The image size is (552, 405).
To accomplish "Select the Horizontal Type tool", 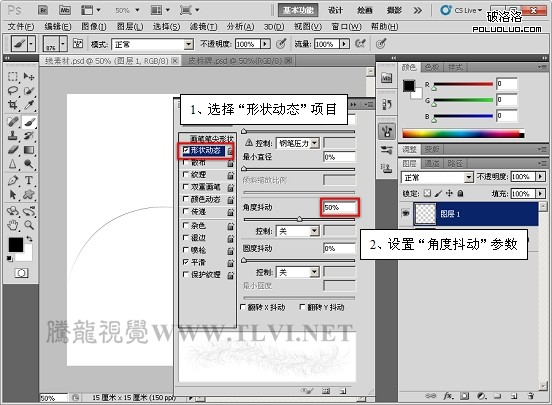I will tap(29, 181).
